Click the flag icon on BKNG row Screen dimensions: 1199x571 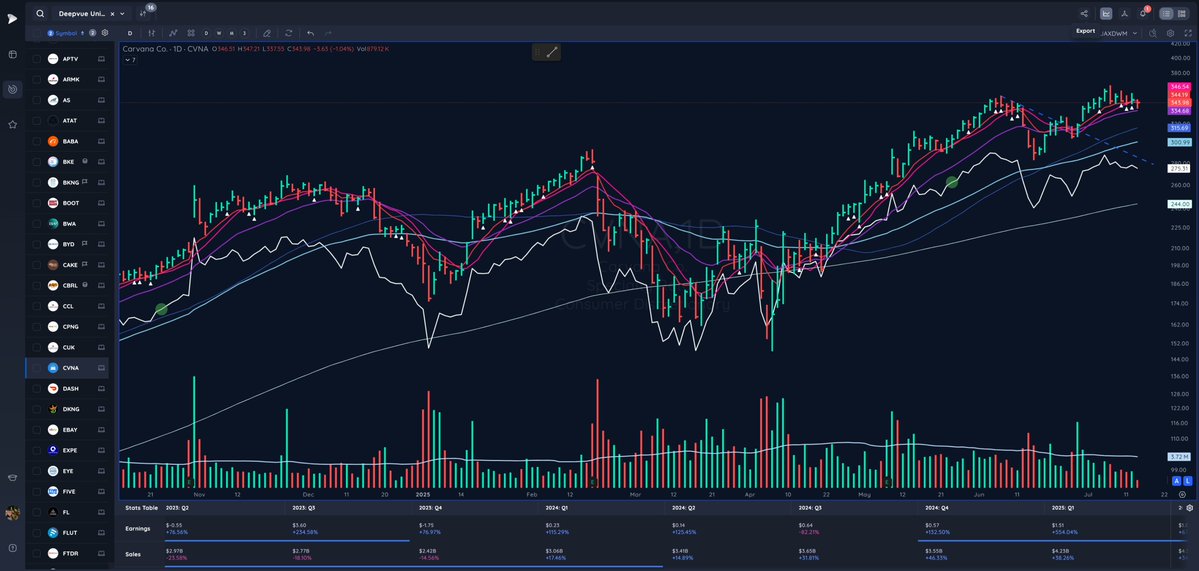84,183
